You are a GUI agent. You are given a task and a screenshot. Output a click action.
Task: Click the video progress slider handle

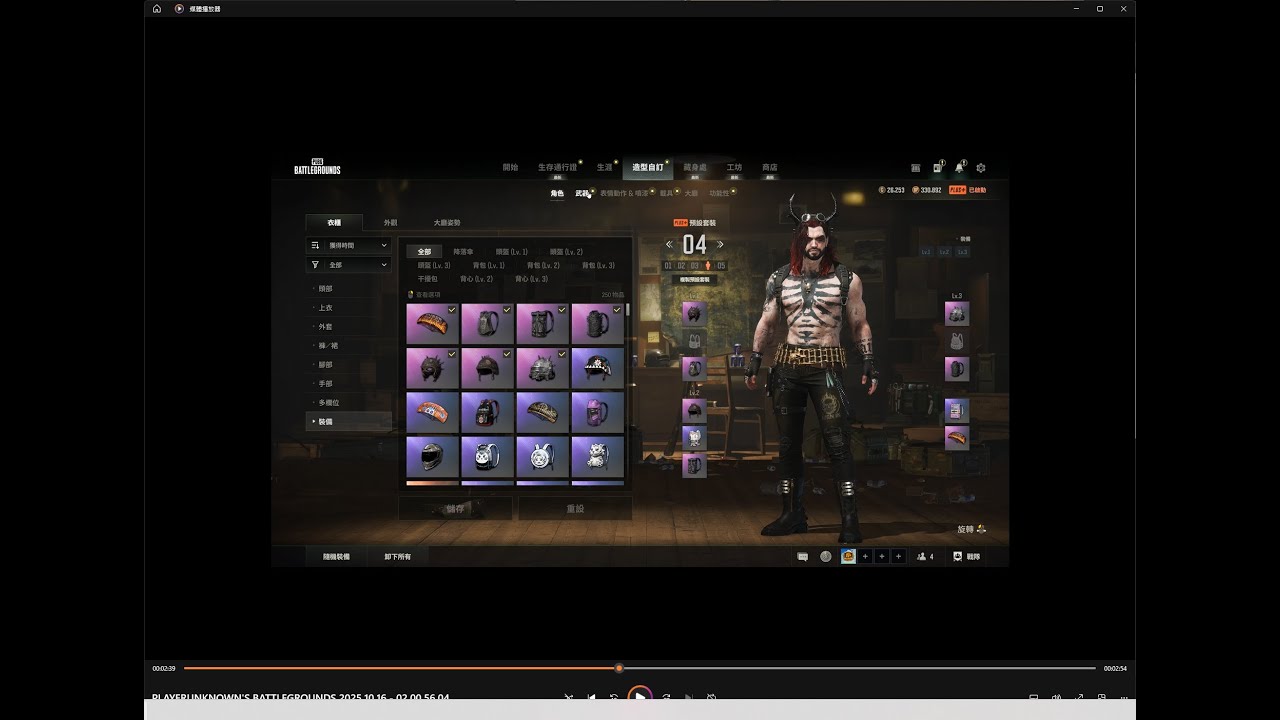point(619,668)
